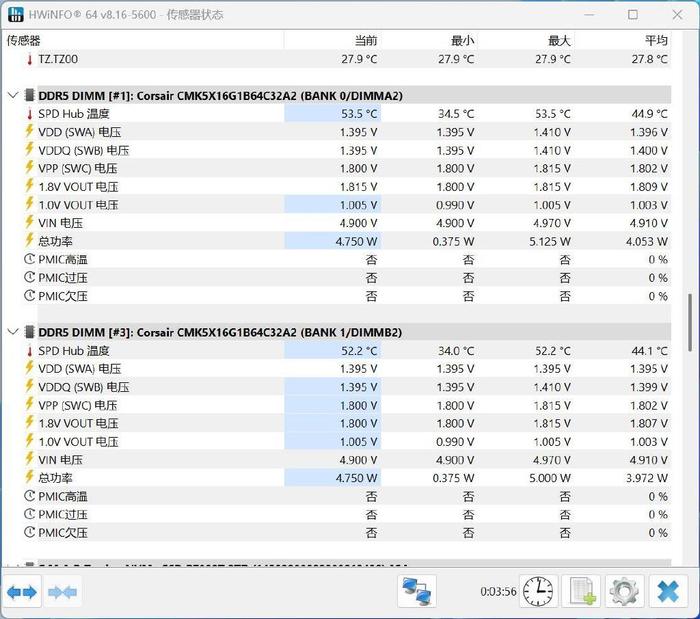The image size is (700, 619).
Task: Select DIMM #1 1.8V VOUT 电压 label
Action: click(78, 187)
